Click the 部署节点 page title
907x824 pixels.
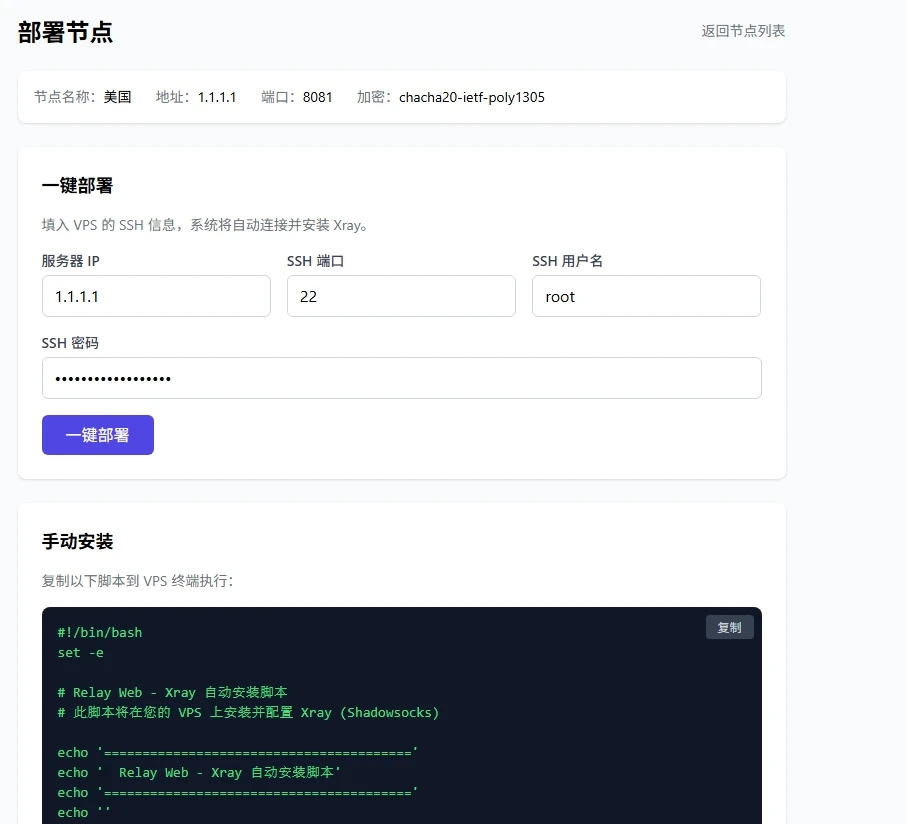(65, 32)
